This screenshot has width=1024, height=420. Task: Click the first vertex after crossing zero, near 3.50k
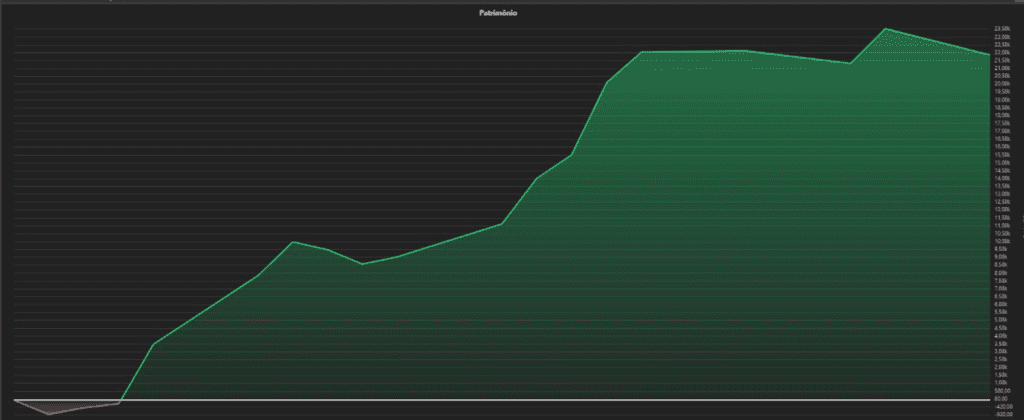click(x=153, y=344)
